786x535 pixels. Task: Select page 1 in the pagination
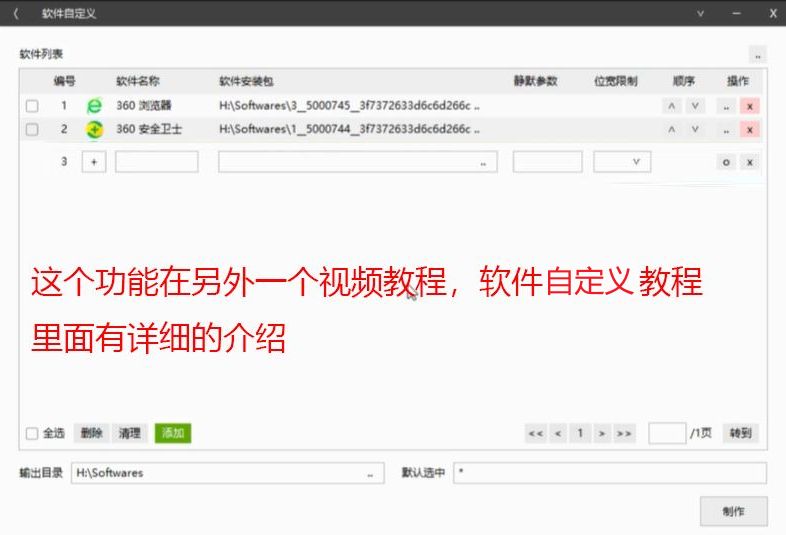click(579, 433)
